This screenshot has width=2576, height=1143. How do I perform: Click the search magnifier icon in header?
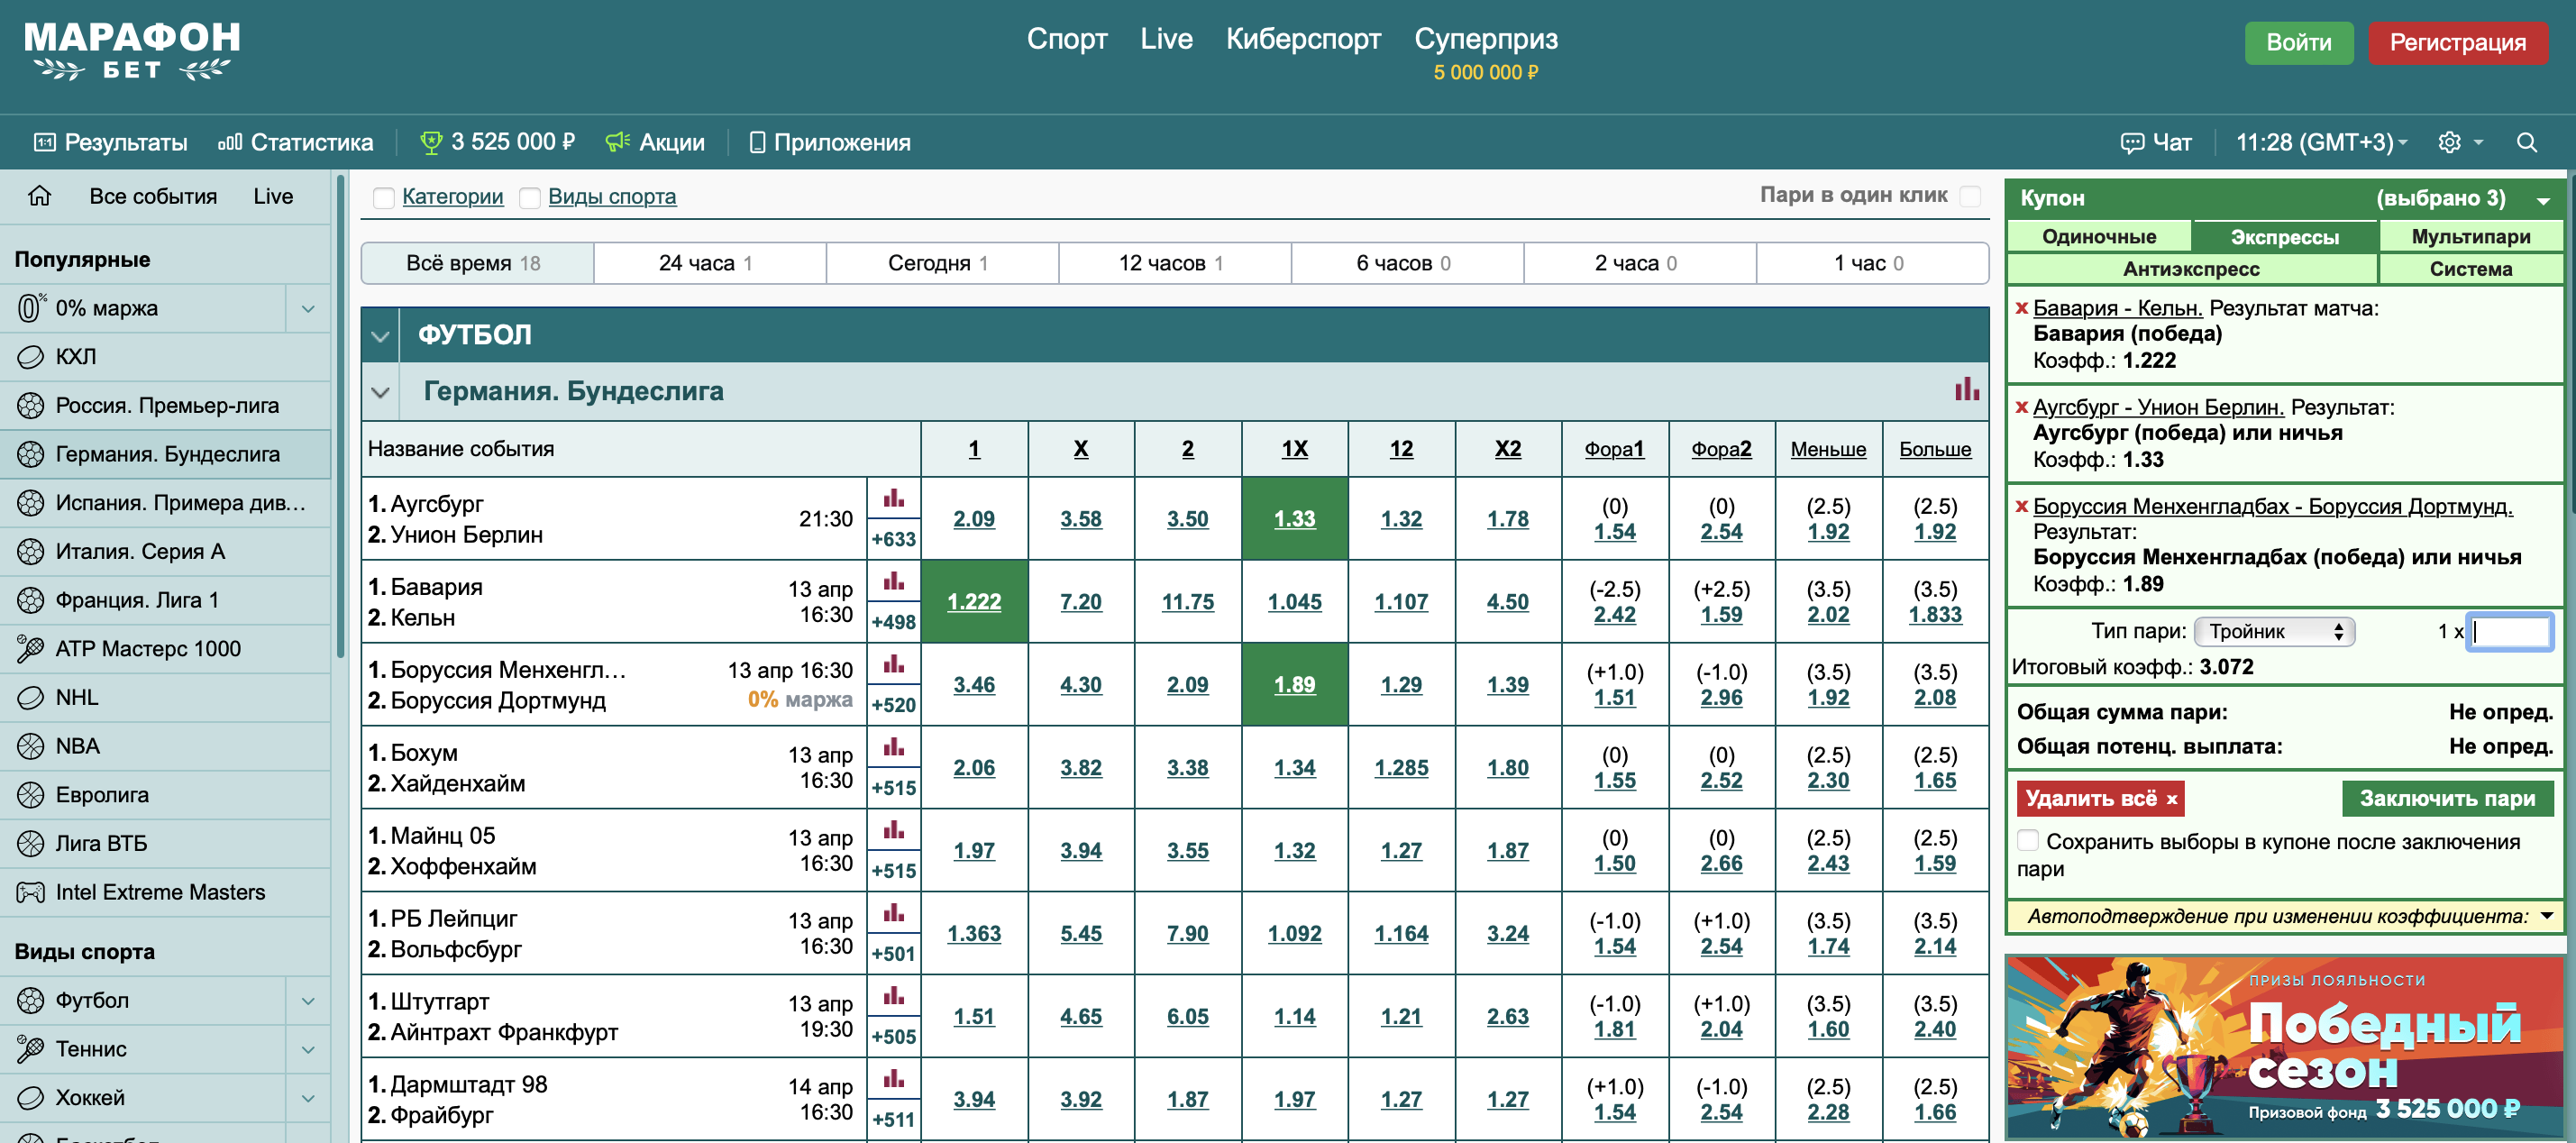(2526, 142)
